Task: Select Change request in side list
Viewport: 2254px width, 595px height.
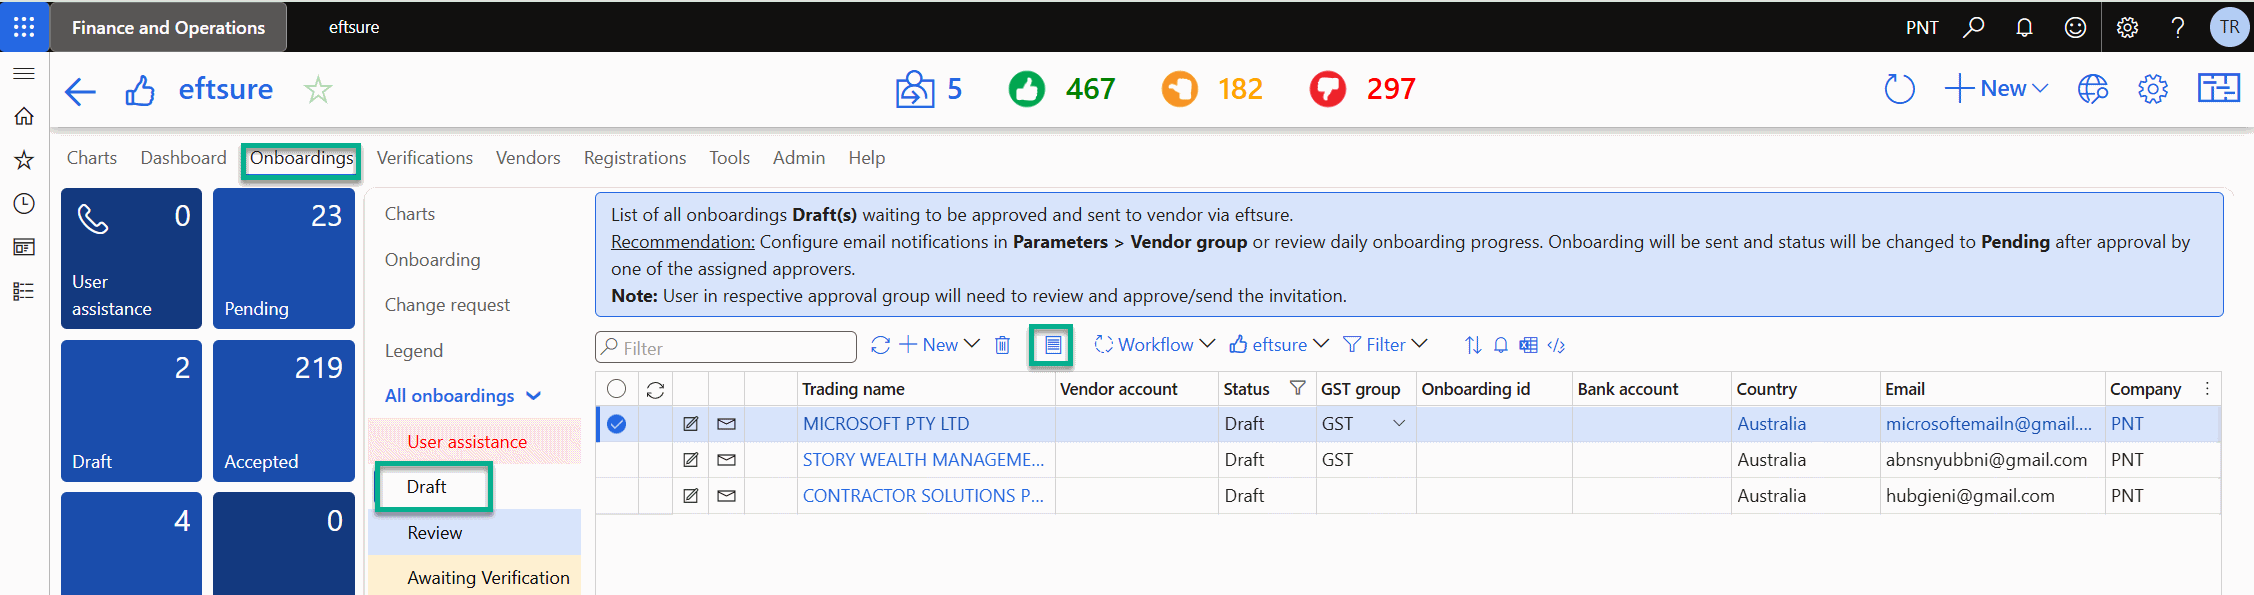Action: coord(447,305)
